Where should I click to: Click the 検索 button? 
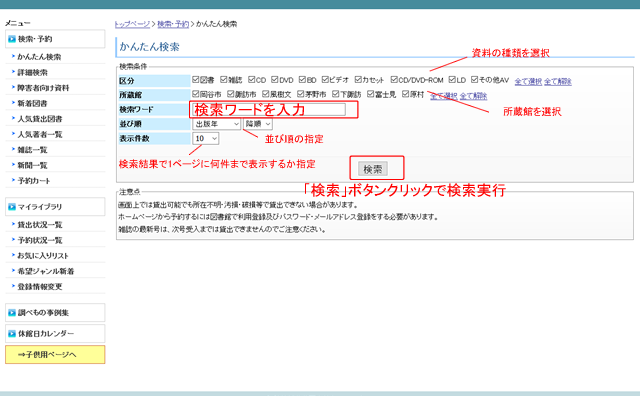373,169
